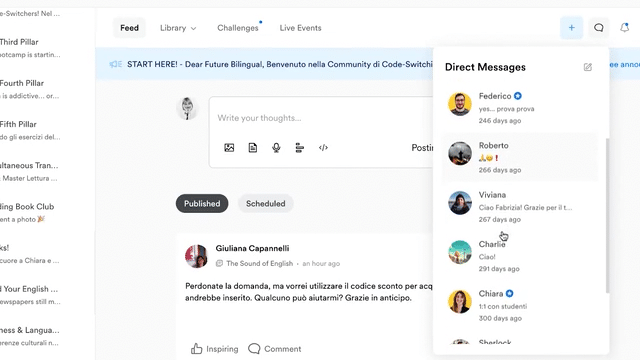Click your own avatar beside composer

click(187, 108)
